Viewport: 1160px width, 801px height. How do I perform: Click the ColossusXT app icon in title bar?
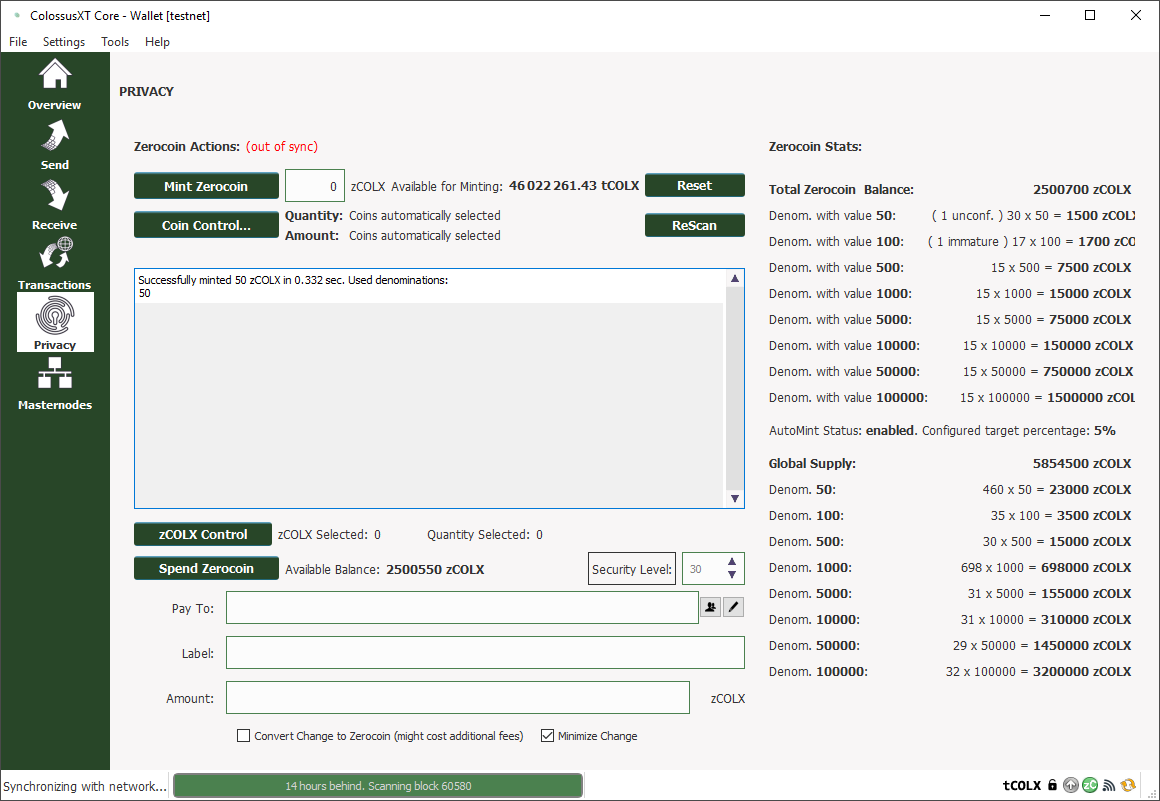[x=17, y=15]
